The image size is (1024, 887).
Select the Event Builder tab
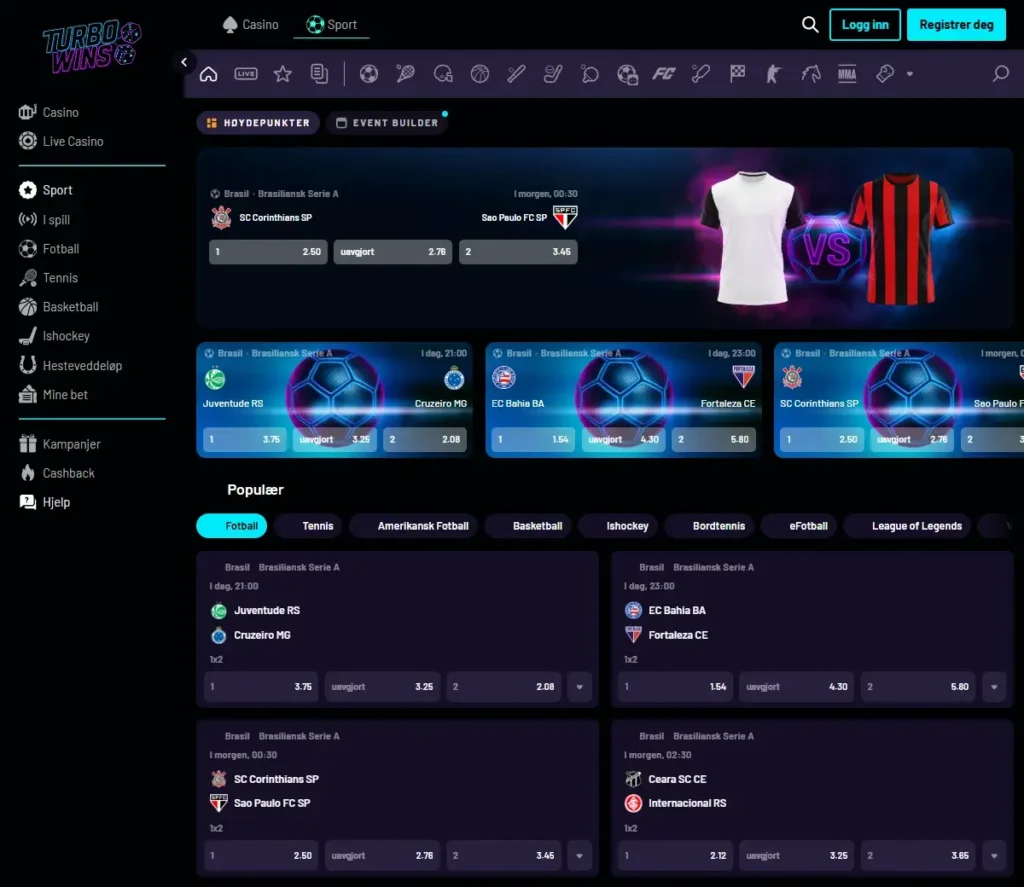tap(387, 123)
